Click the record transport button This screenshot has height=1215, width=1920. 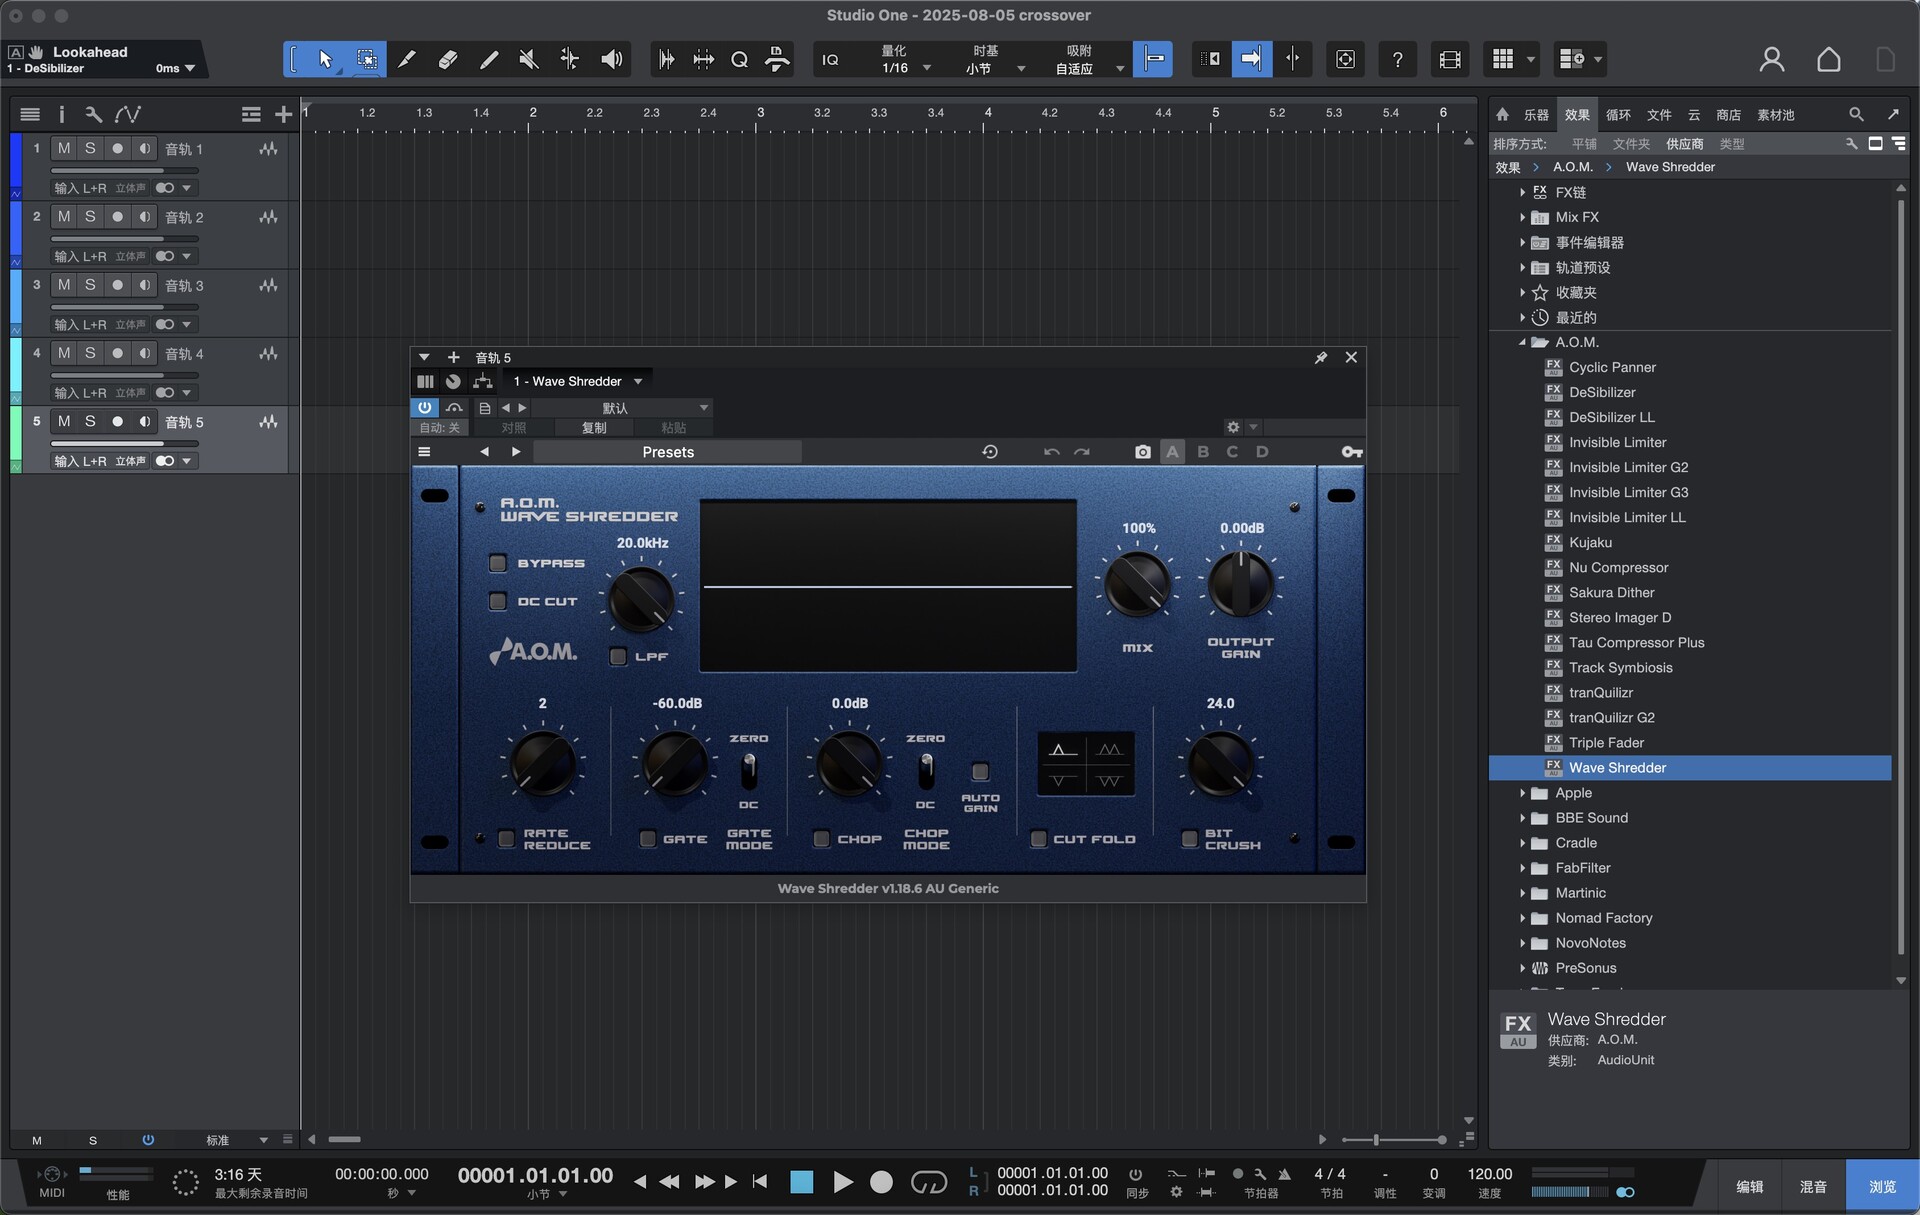click(x=881, y=1182)
